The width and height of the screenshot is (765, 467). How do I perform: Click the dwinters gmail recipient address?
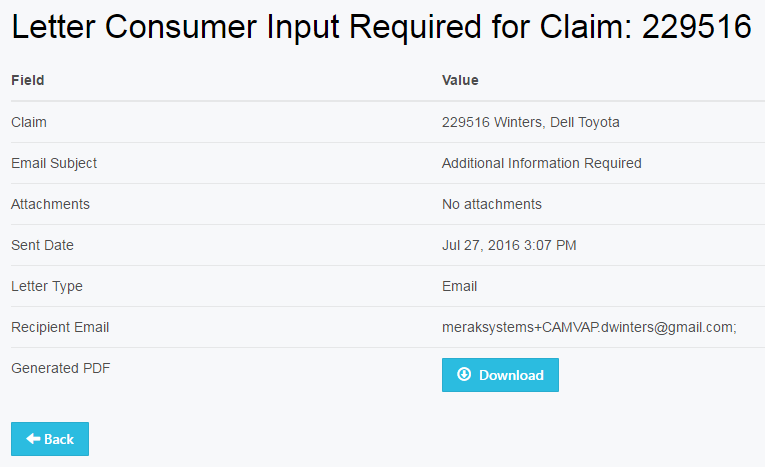coord(589,327)
